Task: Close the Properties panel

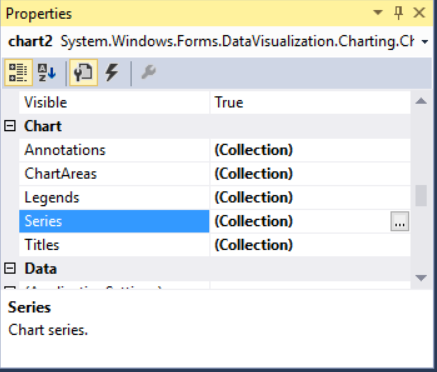Action: pos(419,13)
